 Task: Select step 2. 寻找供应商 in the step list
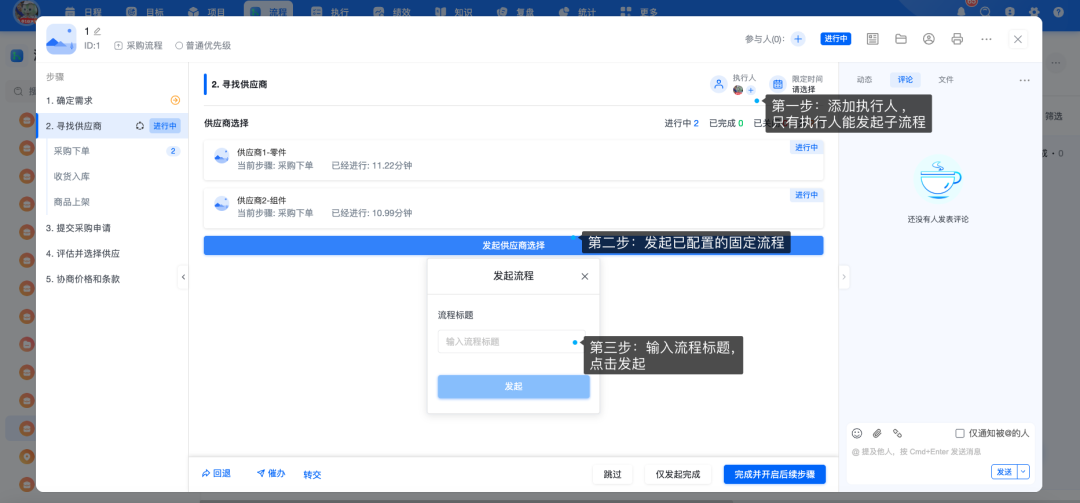tap(112, 126)
